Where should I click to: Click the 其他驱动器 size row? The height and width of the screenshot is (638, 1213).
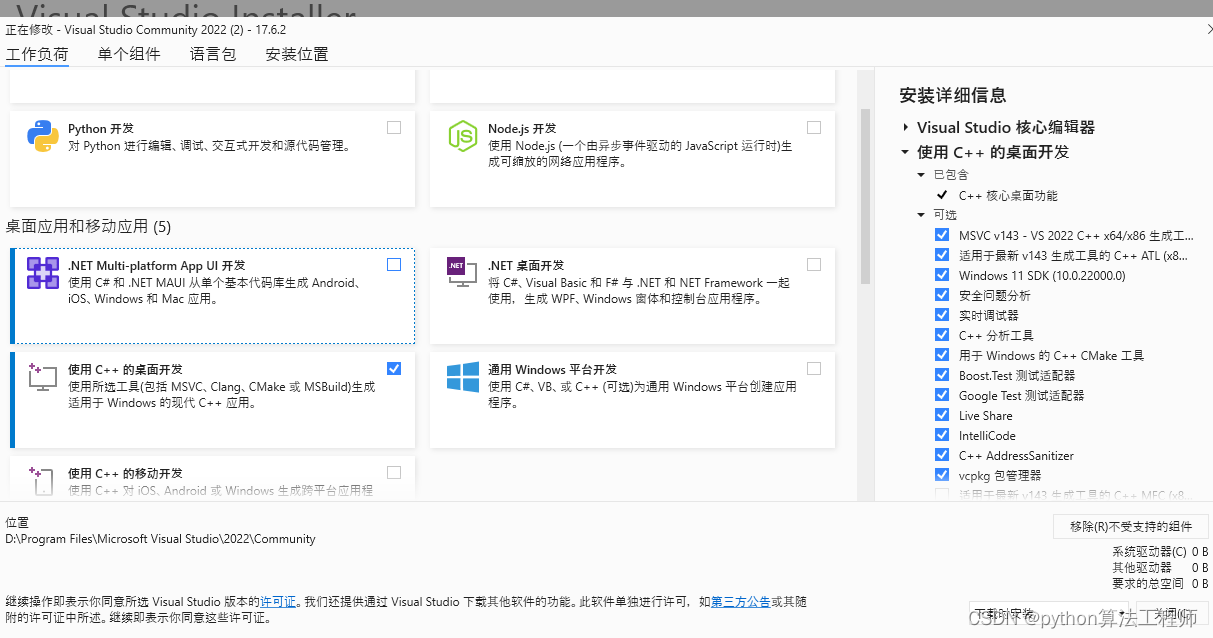pyautogui.click(x=1160, y=567)
